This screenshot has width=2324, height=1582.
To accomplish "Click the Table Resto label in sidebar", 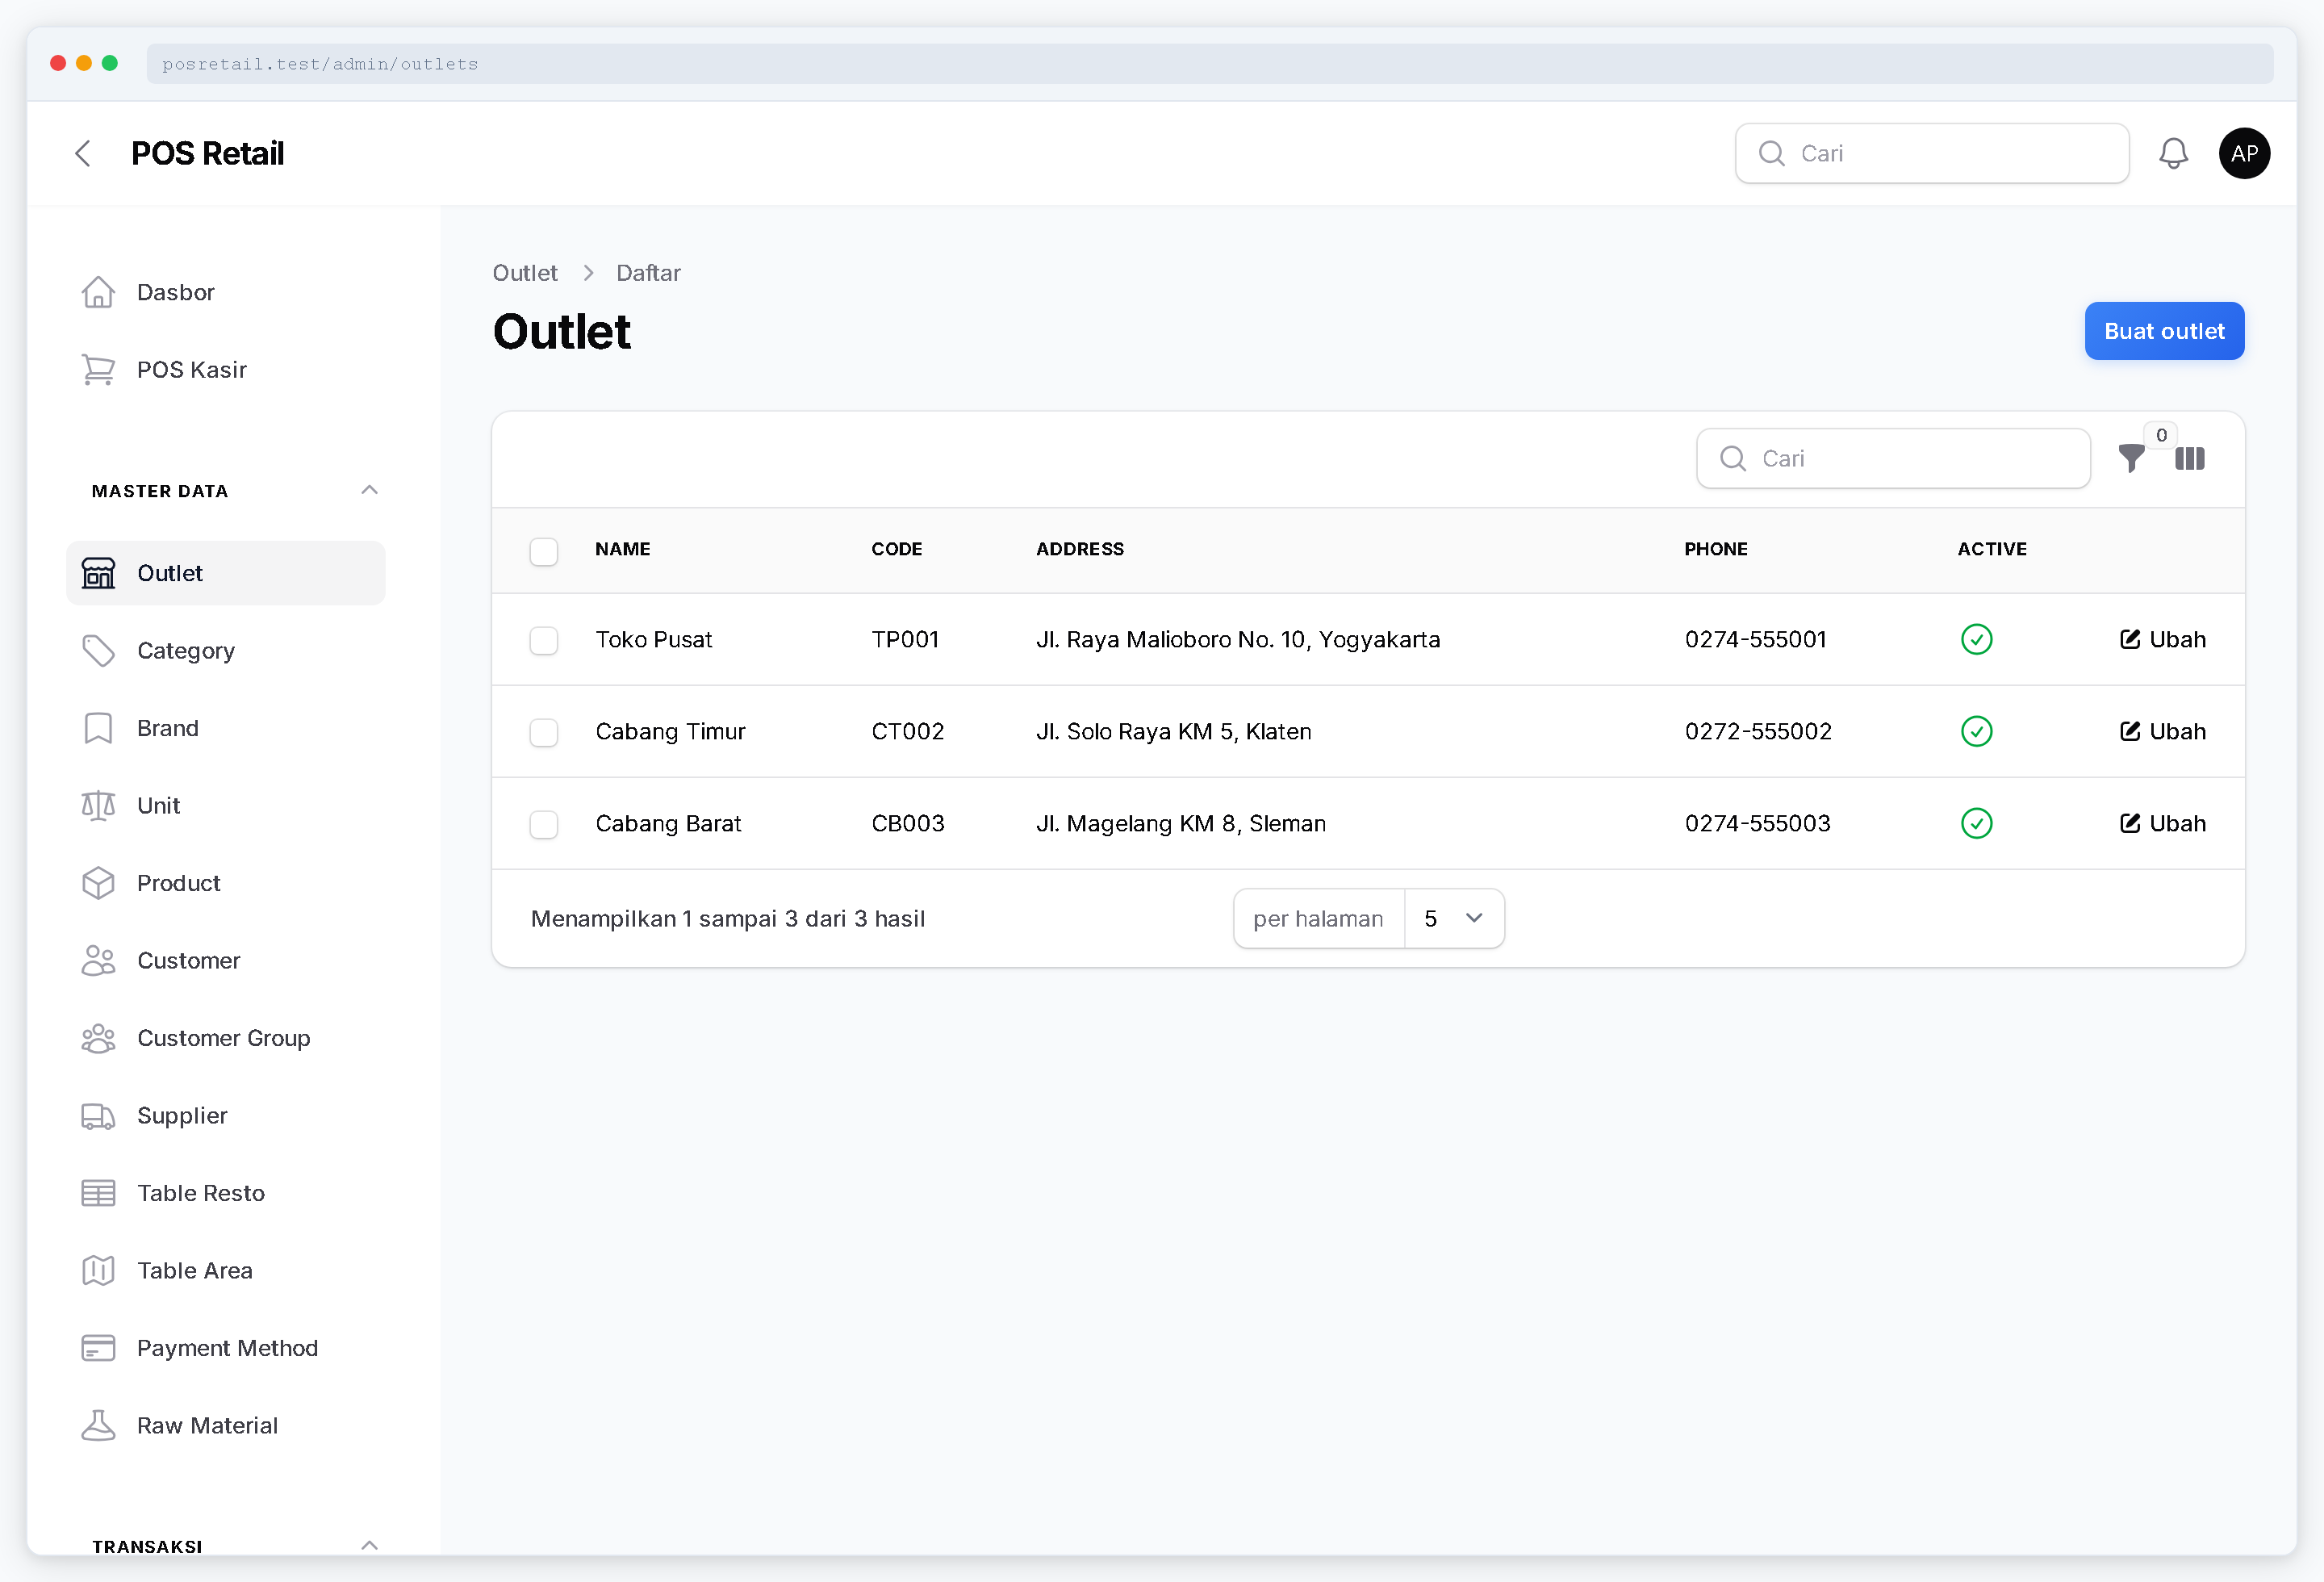I will click(x=201, y=1193).
